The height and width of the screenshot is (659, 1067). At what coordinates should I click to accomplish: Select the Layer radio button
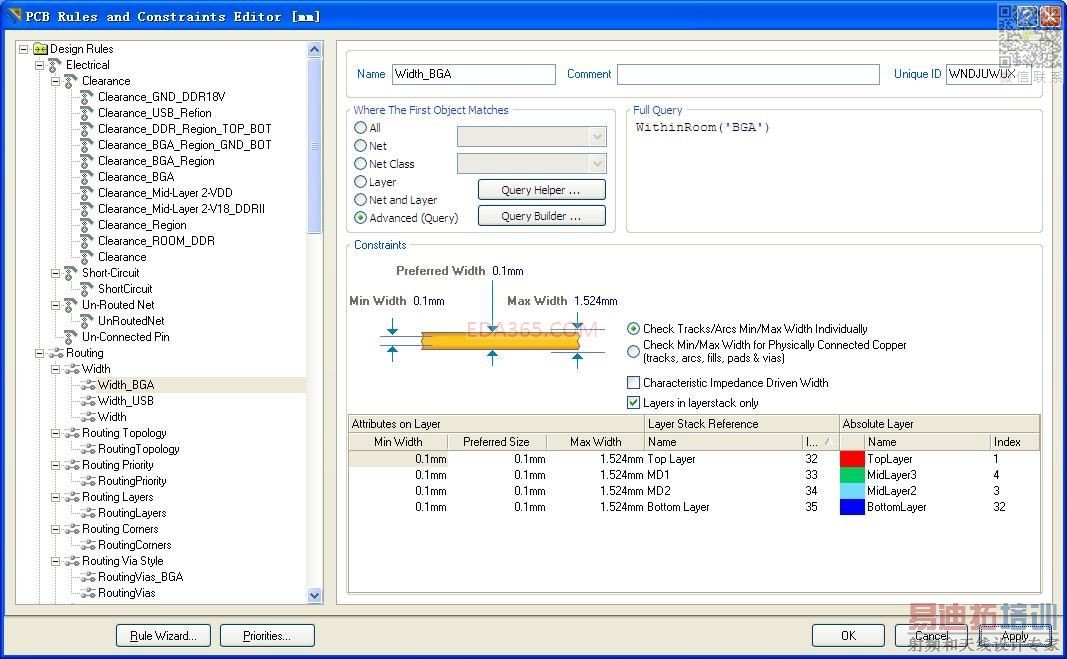pyautogui.click(x=361, y=182)
